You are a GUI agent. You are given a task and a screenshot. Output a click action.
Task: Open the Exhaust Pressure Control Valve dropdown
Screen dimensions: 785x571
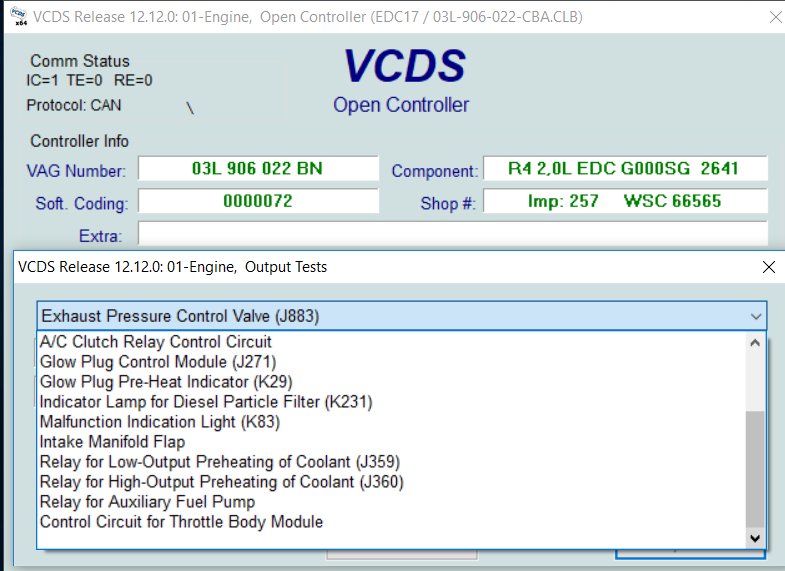pos(402,316)
